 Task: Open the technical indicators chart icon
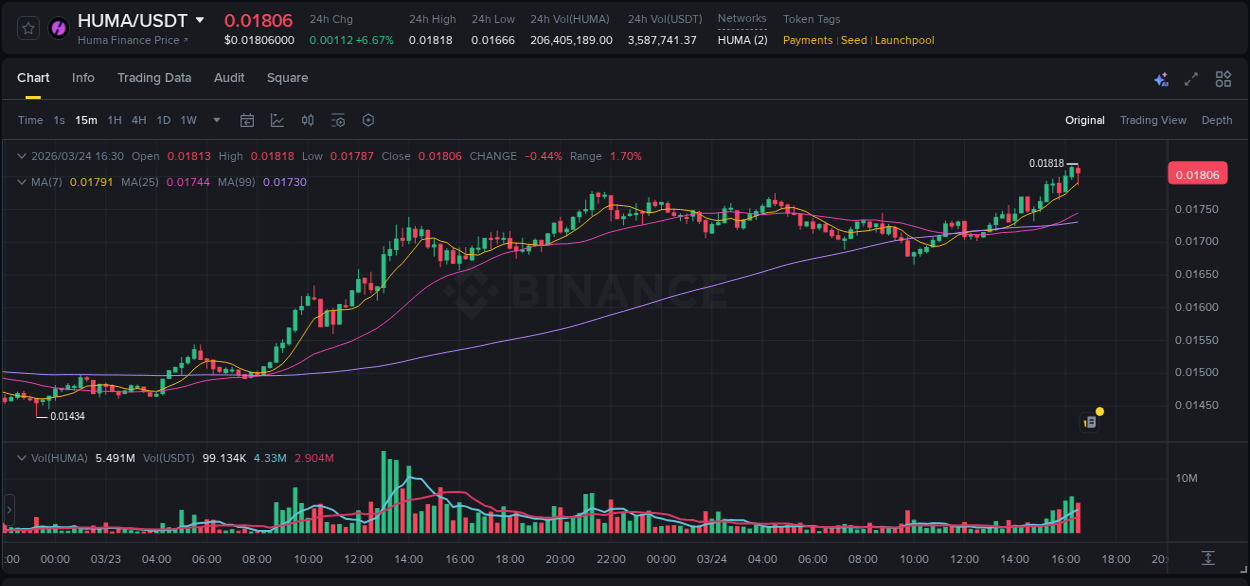277,120
